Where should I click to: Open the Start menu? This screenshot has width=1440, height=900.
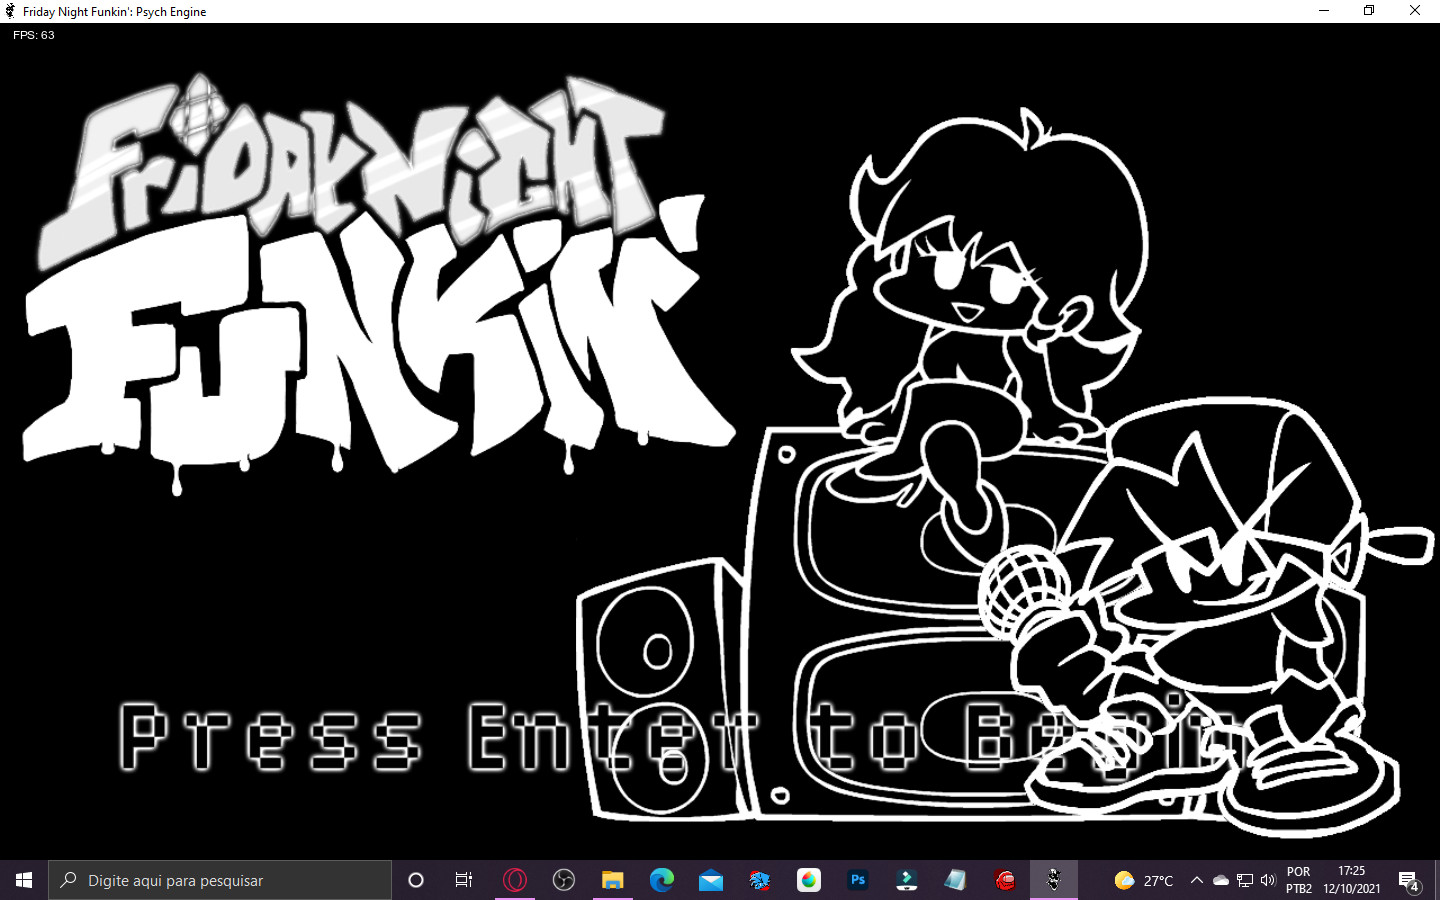pyautogui.click(x=22, y=880)
